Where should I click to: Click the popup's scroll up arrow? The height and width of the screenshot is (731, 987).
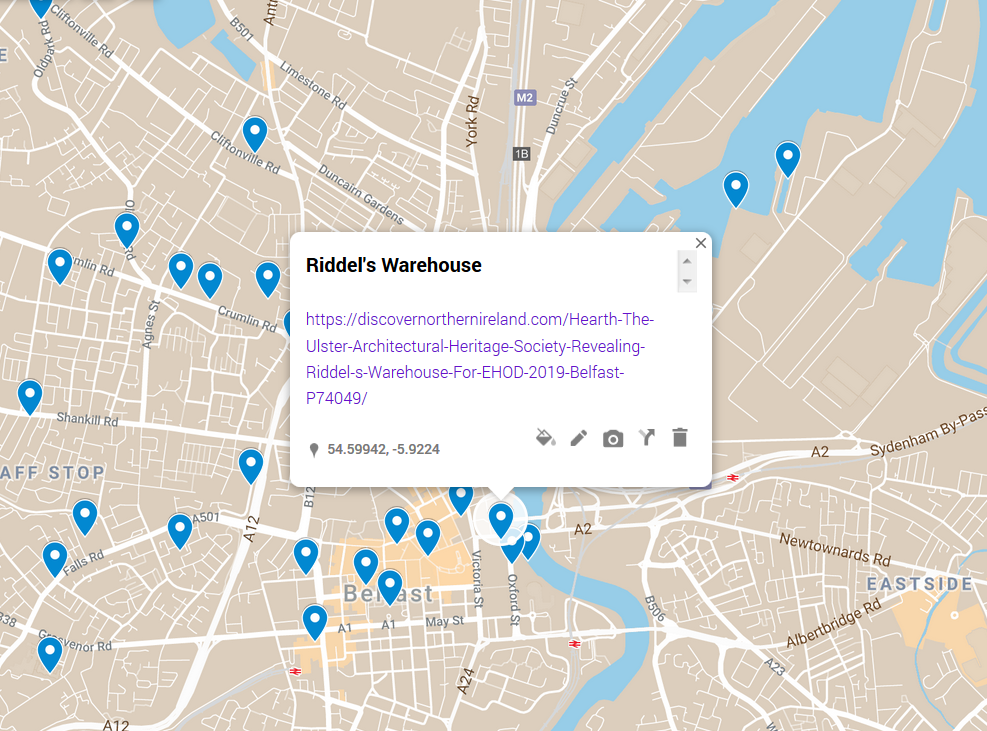click(686, 261)
